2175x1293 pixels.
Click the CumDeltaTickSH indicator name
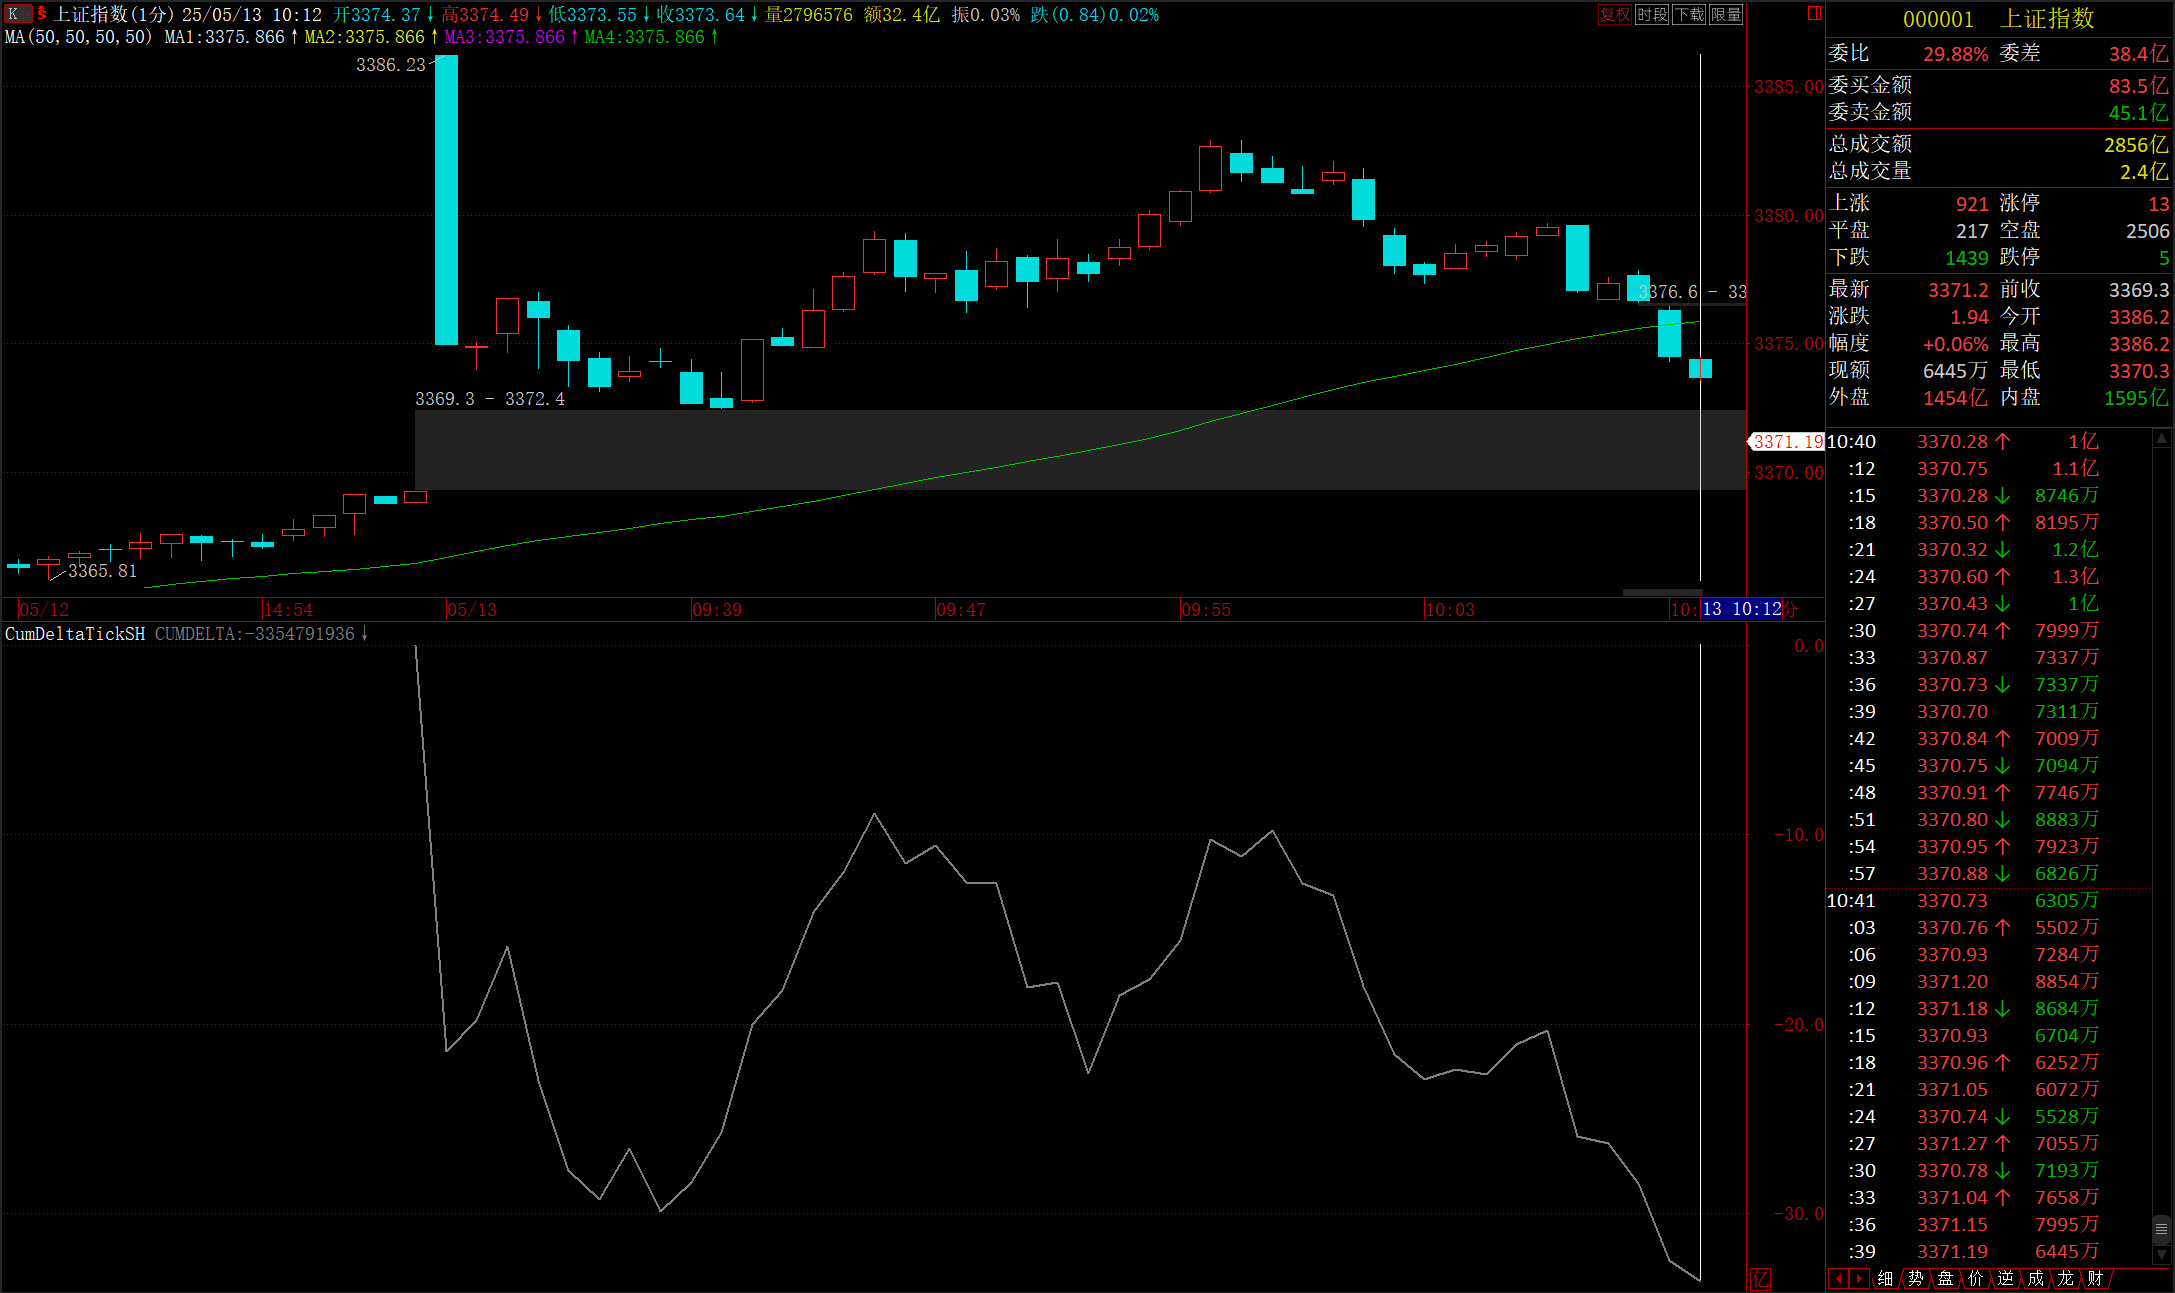point(75,634)
